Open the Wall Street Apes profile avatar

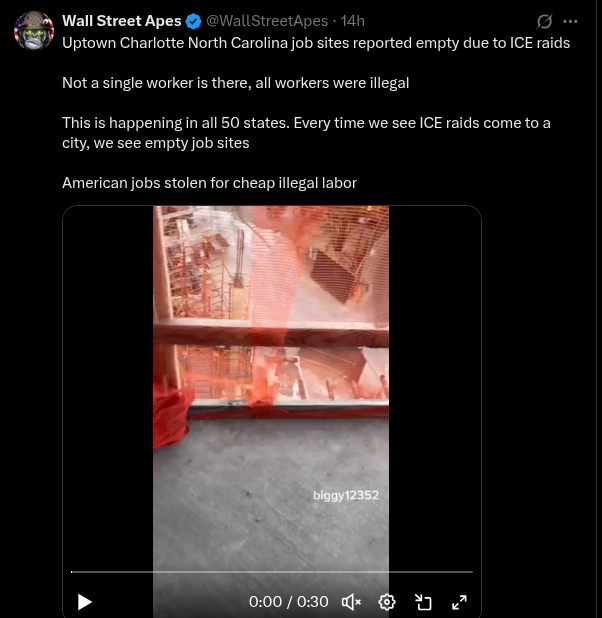34,31
